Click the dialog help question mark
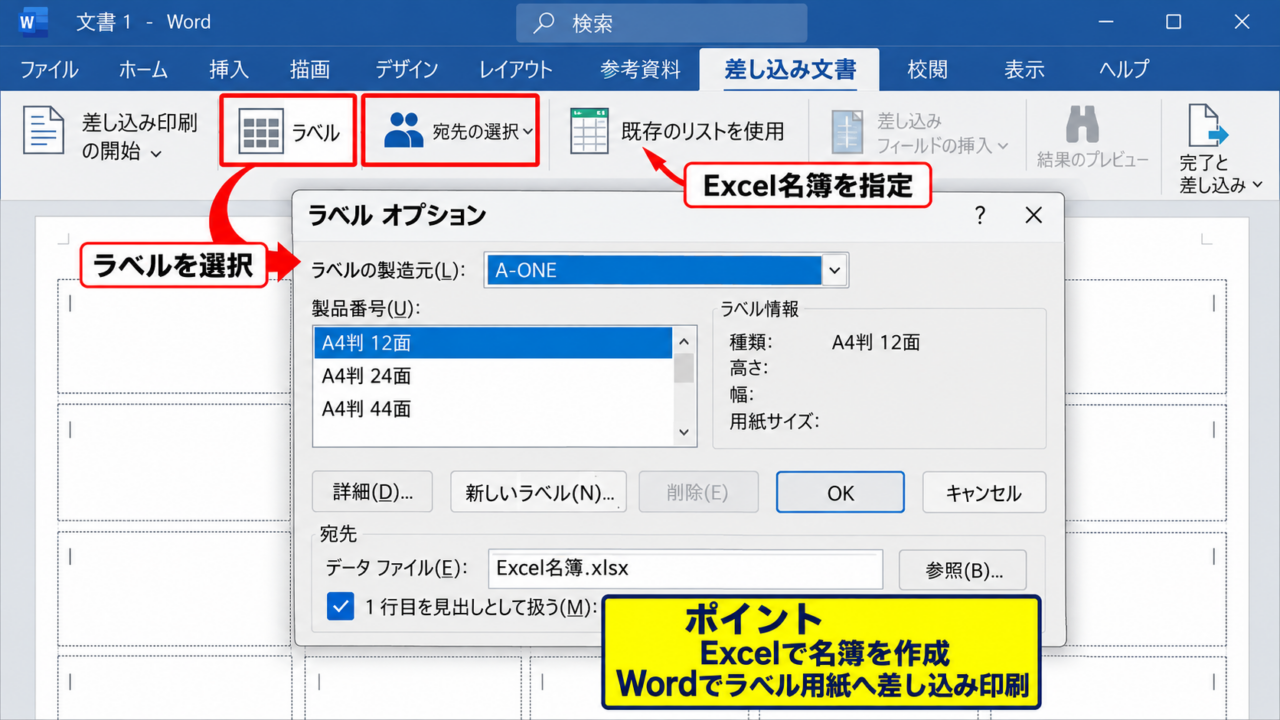The image size is (1280, 720). 980,214
